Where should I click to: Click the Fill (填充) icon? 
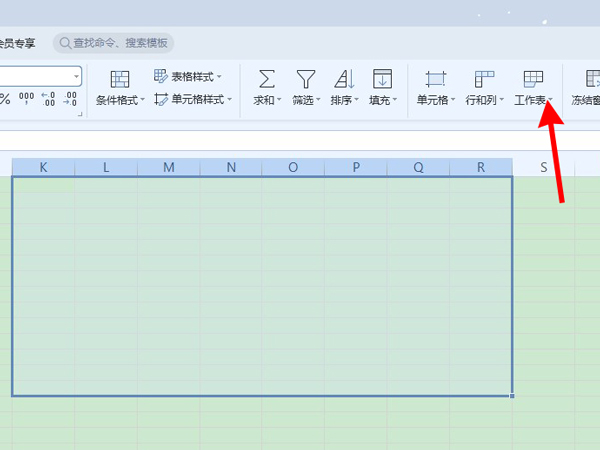(381, 80)
